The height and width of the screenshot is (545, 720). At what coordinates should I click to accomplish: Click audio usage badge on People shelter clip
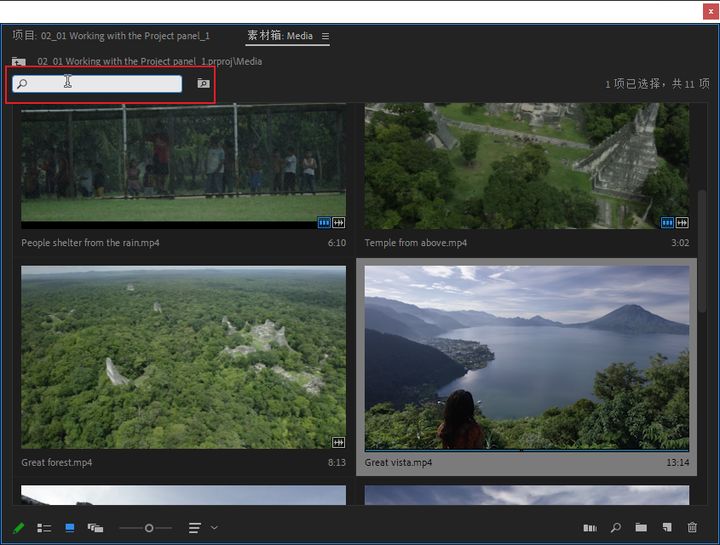click(x=338, y=223)
